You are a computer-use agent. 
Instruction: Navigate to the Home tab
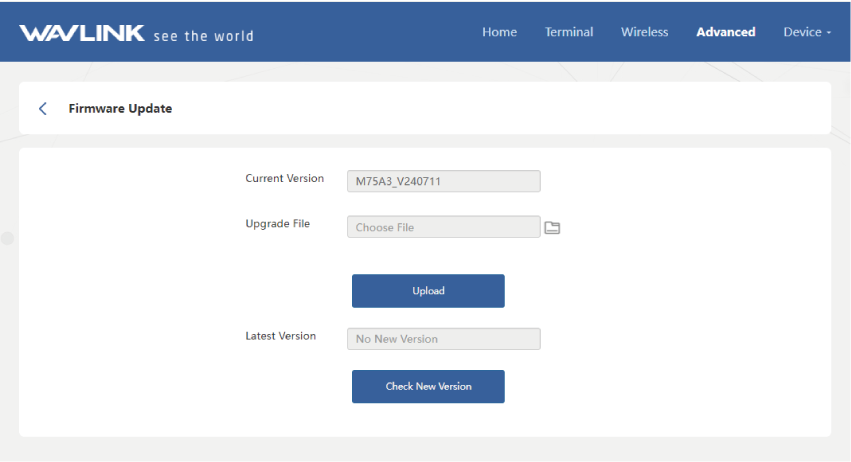pyautogui.click(x=499, y=32)
